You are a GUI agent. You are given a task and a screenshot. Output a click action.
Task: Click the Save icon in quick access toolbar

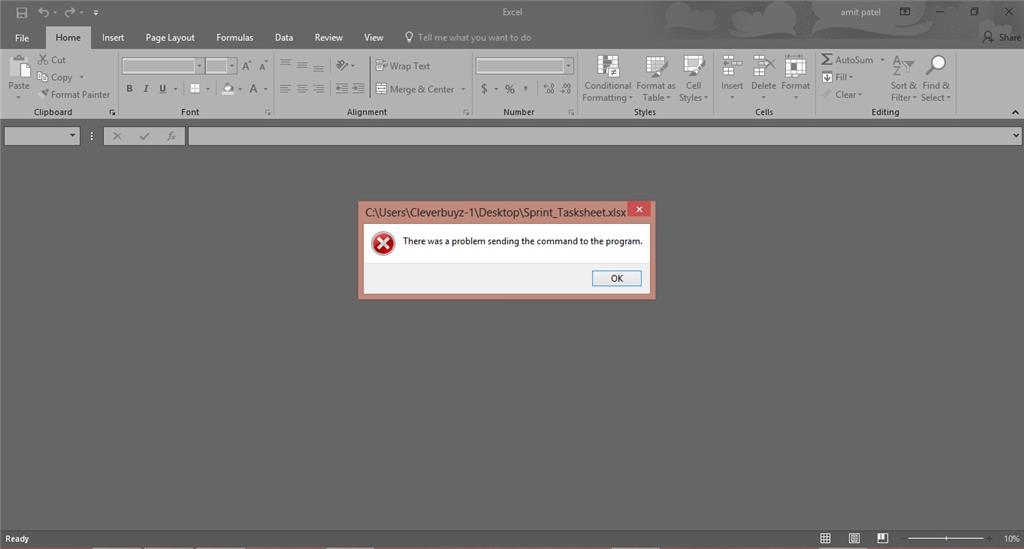point(22,12)
